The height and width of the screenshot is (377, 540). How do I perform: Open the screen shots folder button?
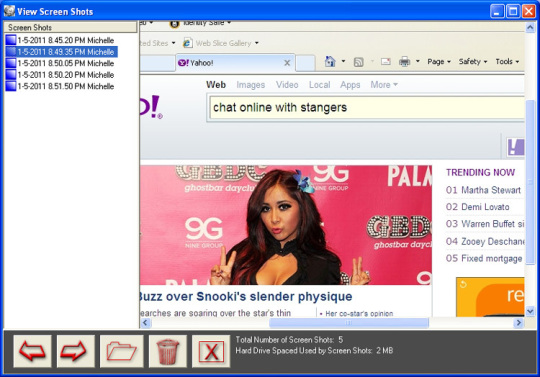122,351
